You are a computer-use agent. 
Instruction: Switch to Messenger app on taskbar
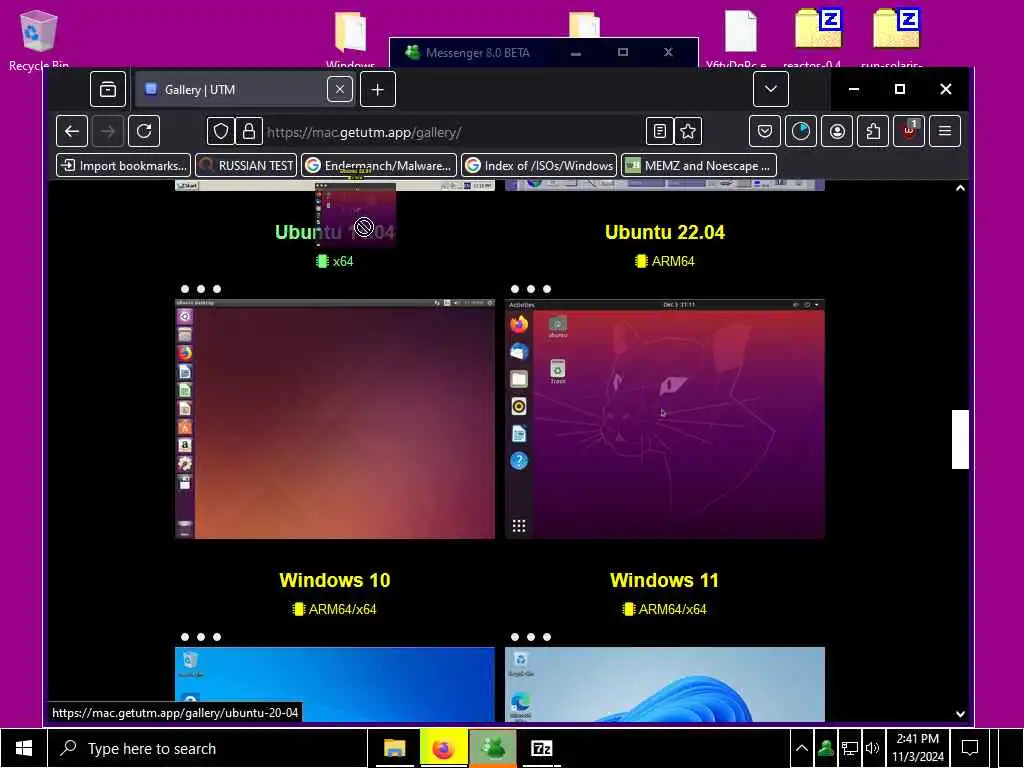[493, 748]
